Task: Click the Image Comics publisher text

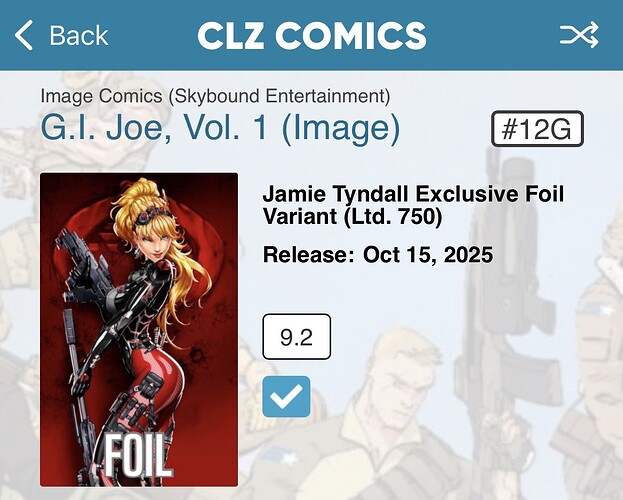Action: tap(101, 96)
